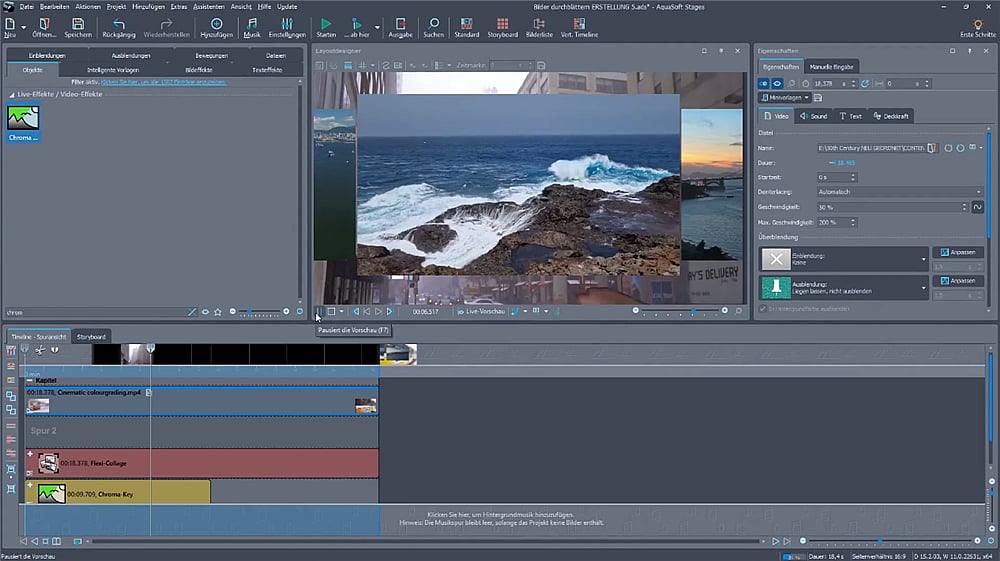The image size is (1000, 561).
Task: Collapse the Kapitel track in timeline
Action: click(29, 381)
